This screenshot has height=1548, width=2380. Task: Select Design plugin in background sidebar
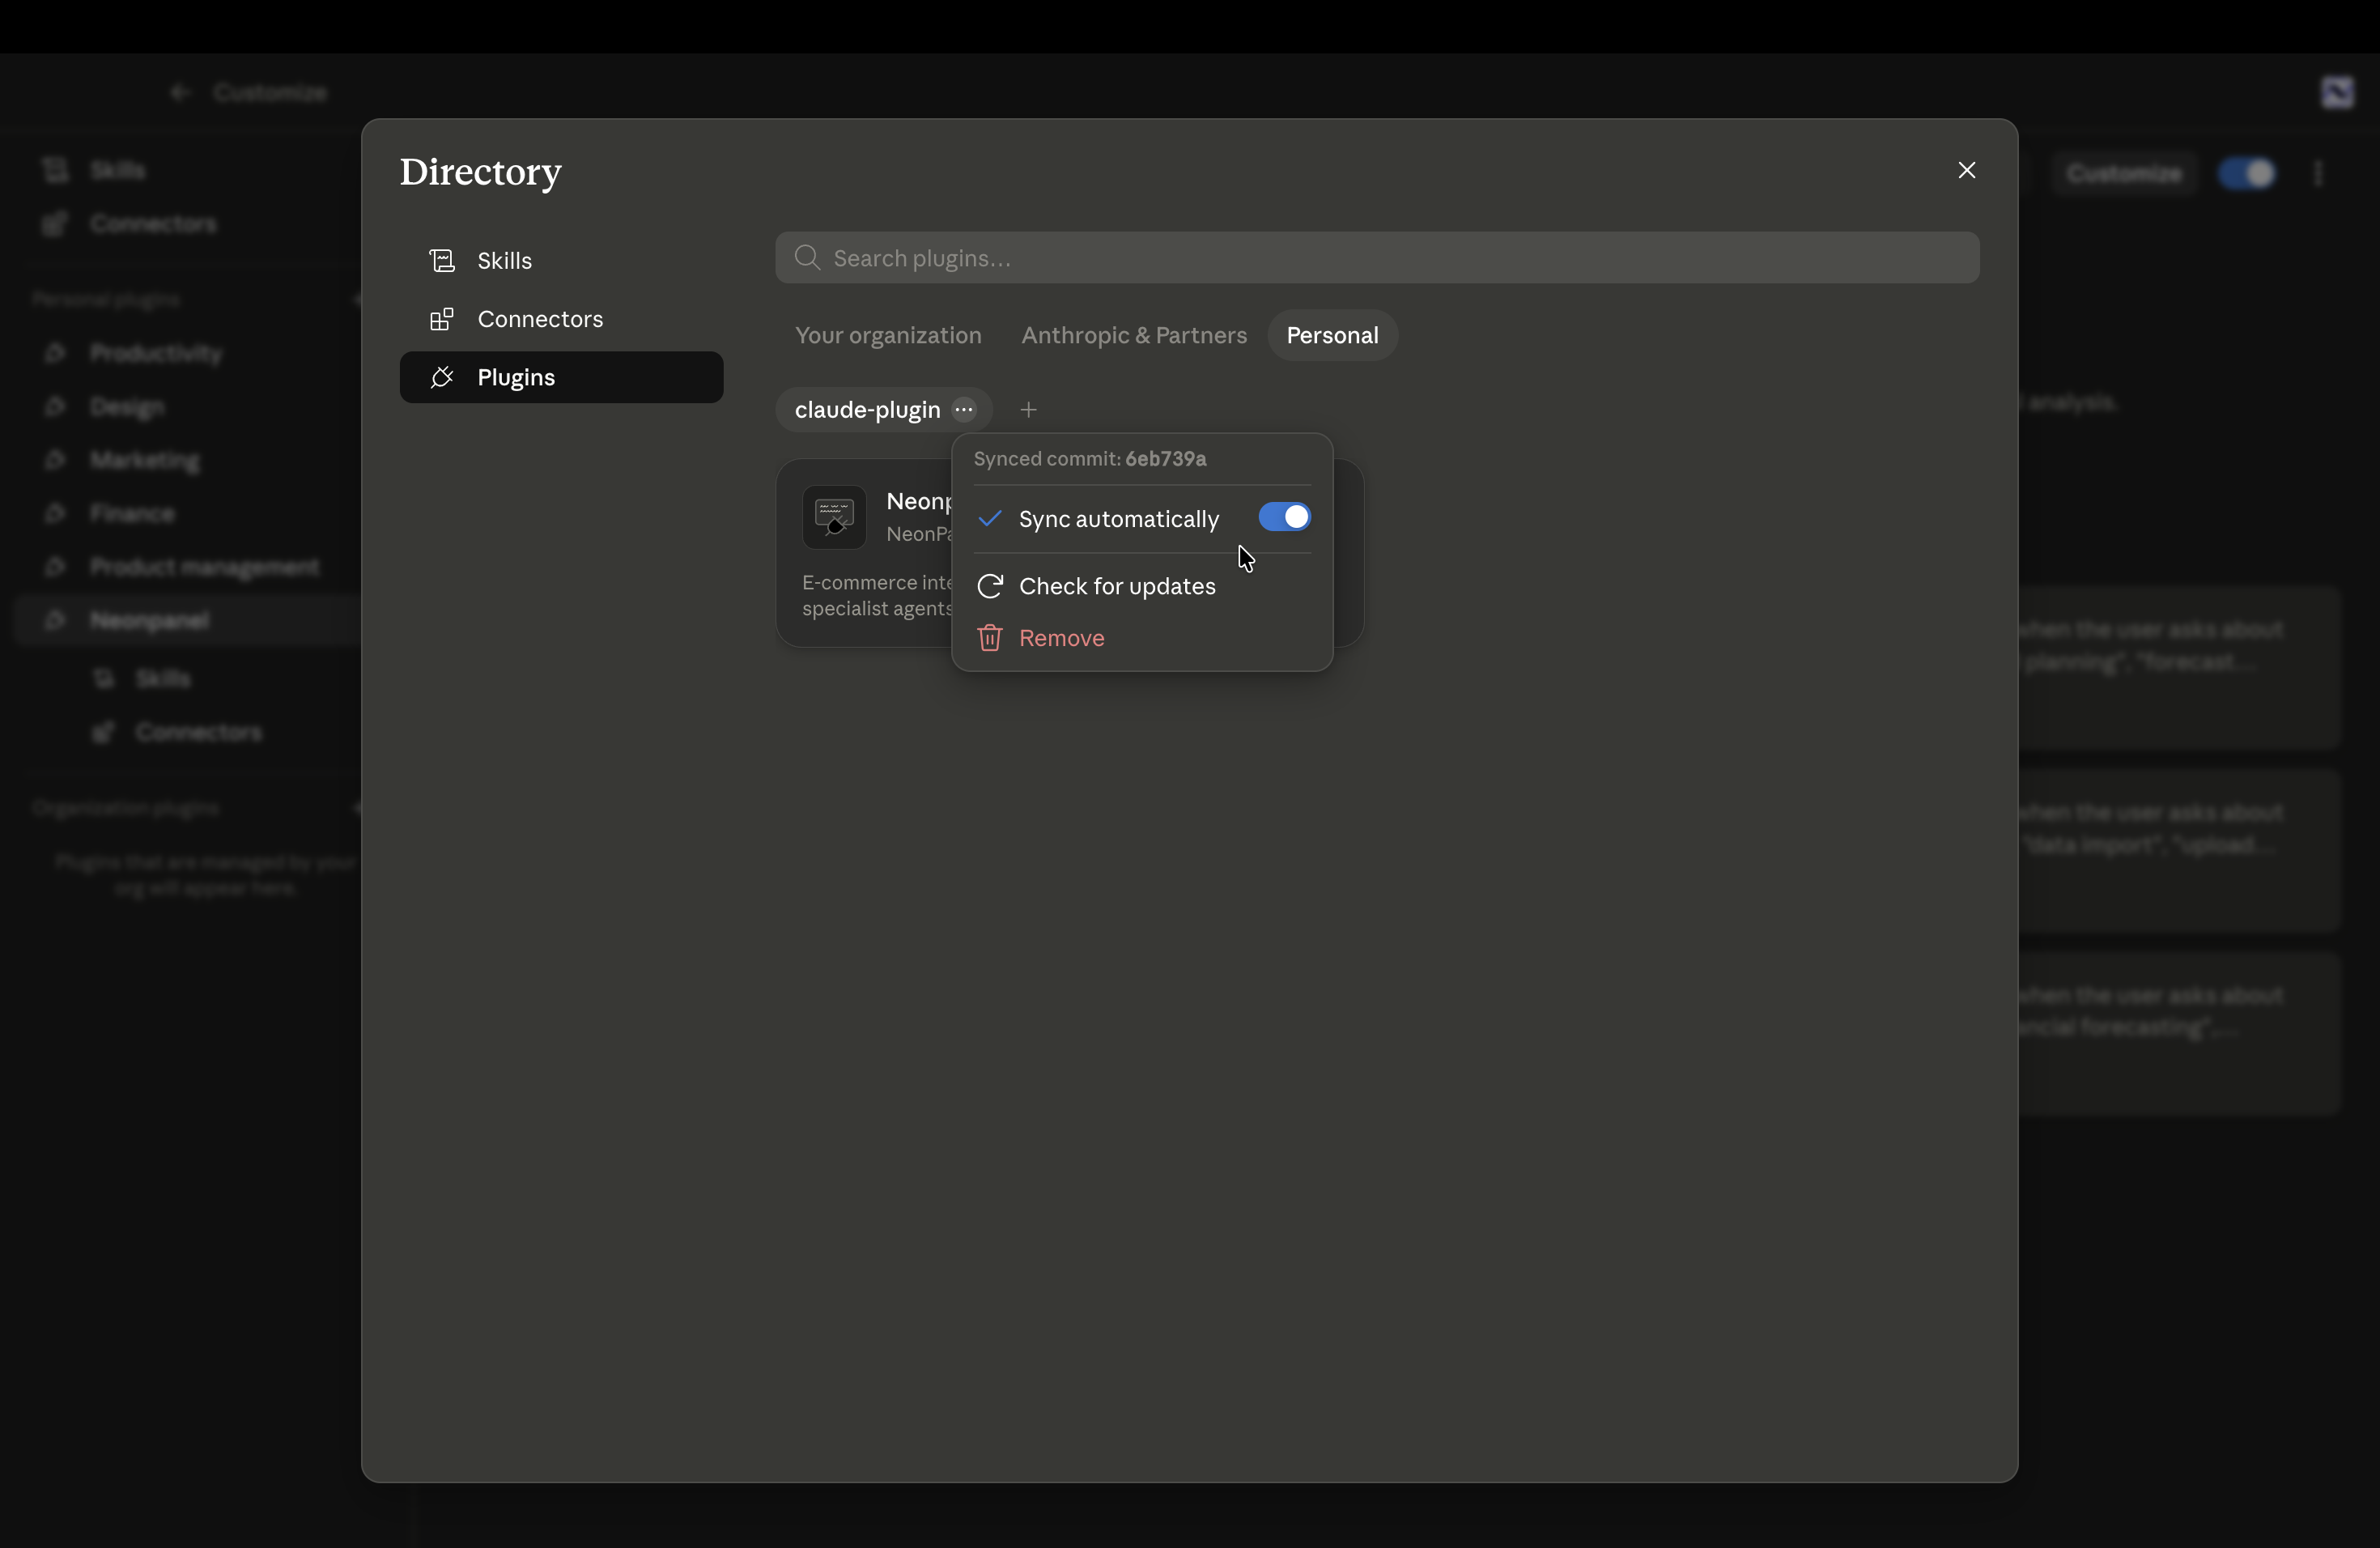pos(127,407)
